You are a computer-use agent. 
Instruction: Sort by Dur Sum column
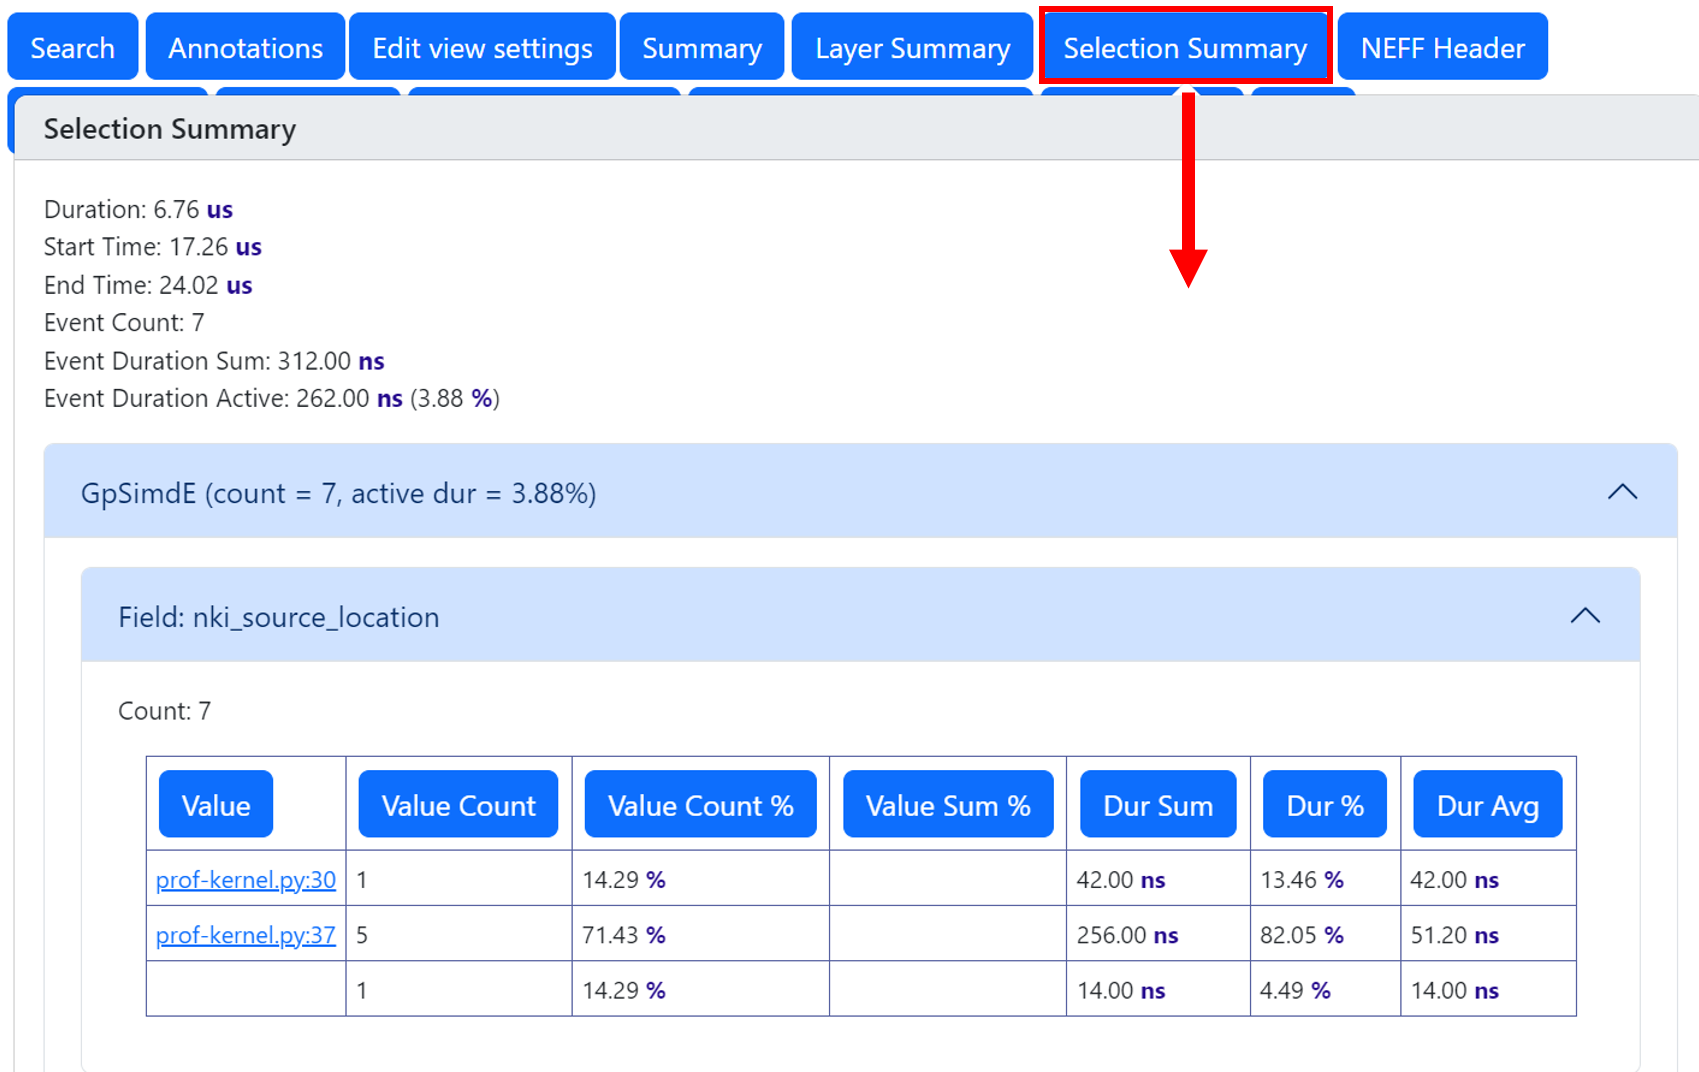click(x=1157, y=805)
